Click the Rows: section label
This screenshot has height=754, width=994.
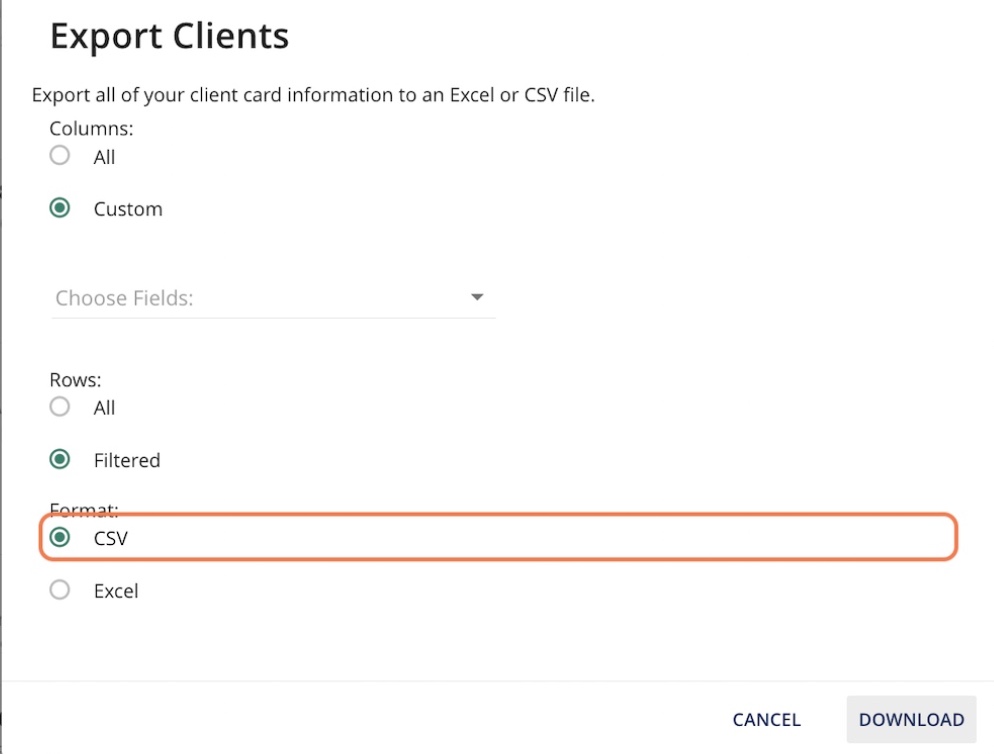tap(75, 380)
